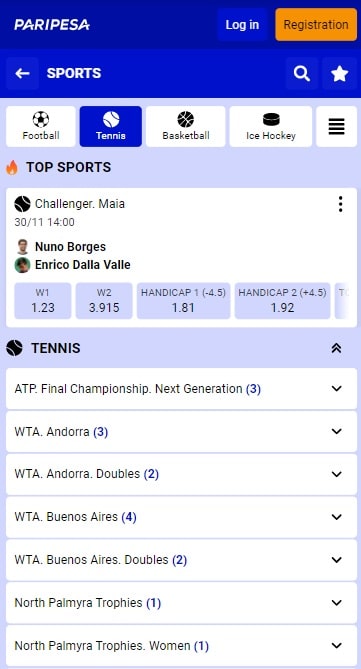The width and height of the screenshot is (361, 669).
Task: Expand the WTA. Andorra (3) list
Action: (181, 431)
